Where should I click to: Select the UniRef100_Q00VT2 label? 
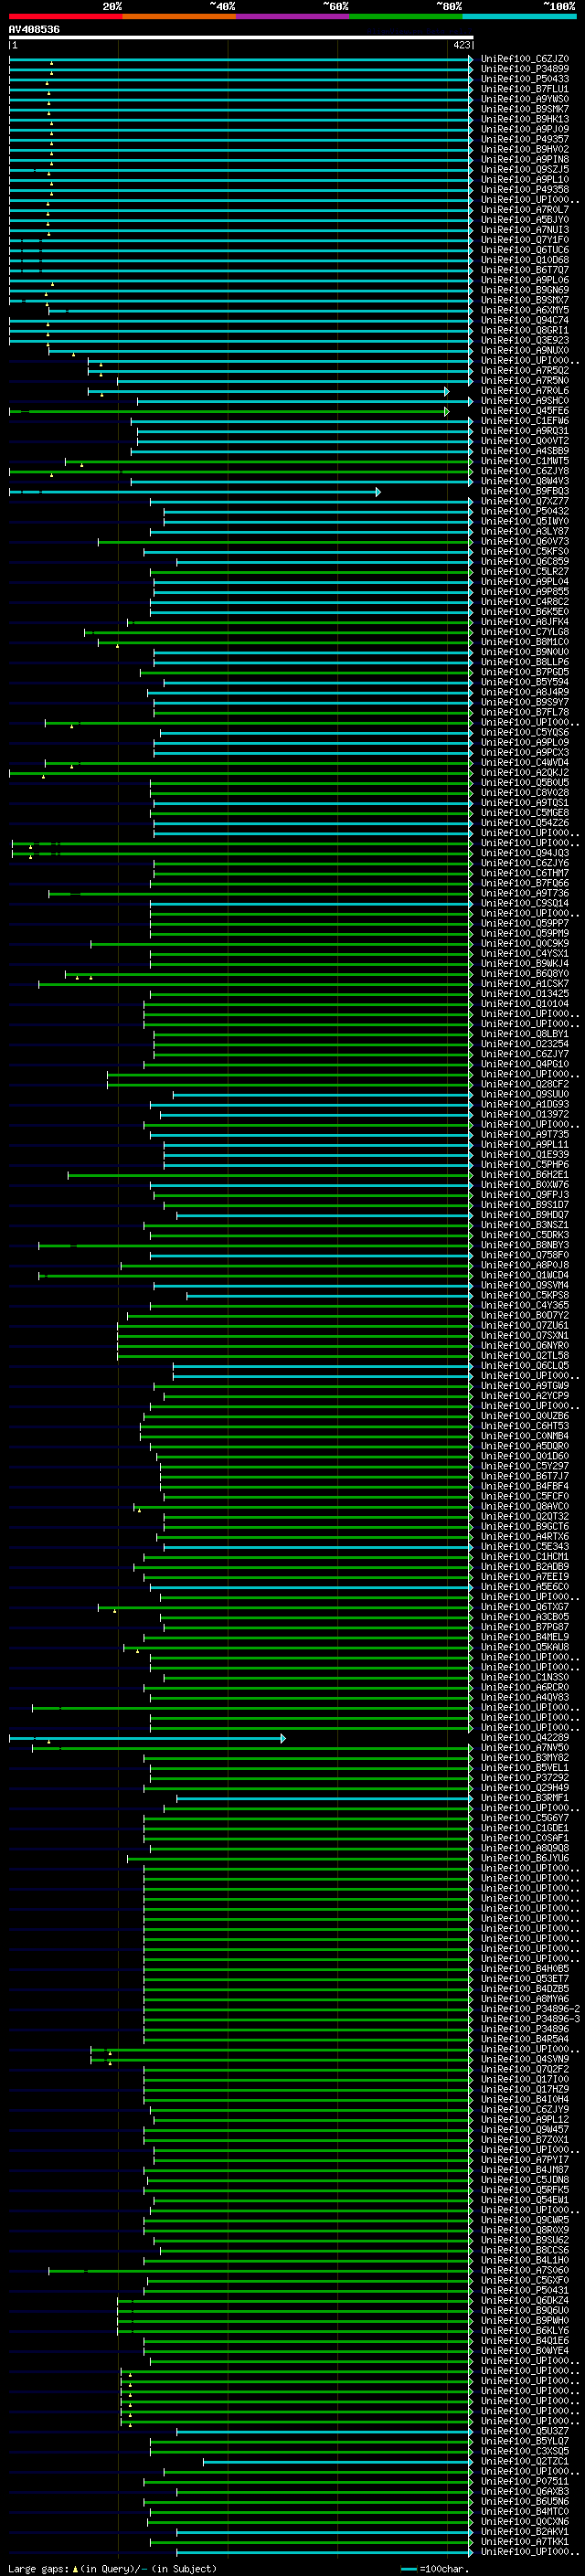coord(525,441)
